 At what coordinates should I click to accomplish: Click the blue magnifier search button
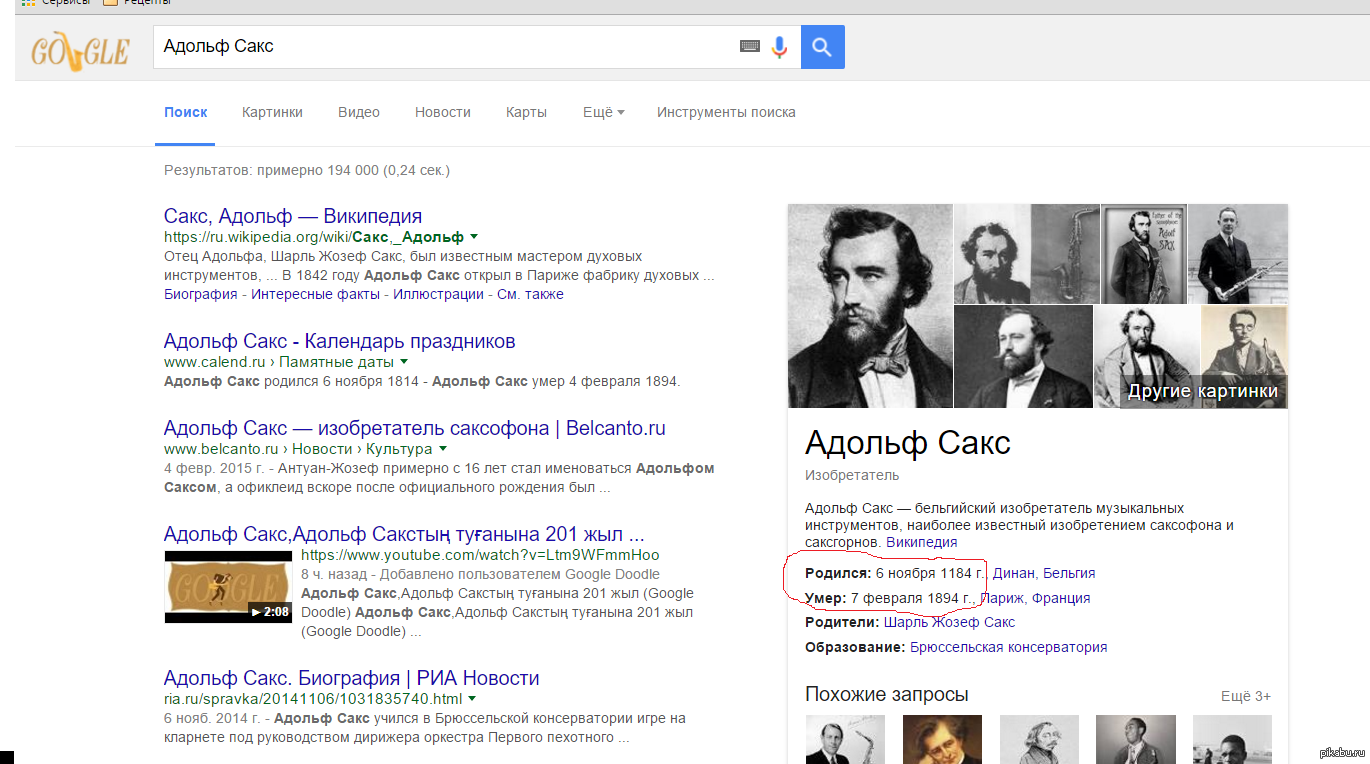(x=822, y=46)
